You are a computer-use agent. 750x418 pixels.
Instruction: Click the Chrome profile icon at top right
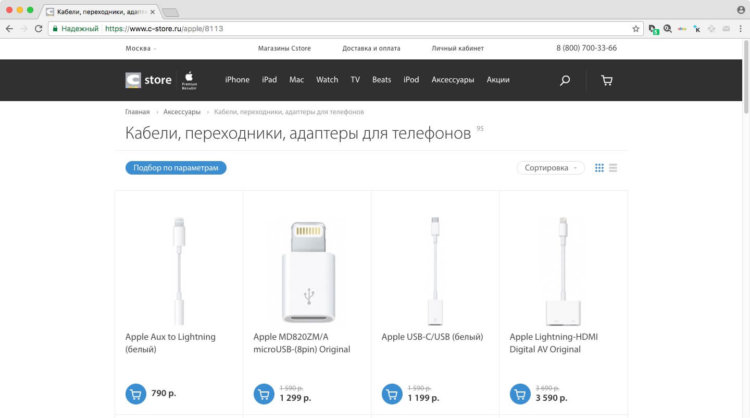(x=741, y=10)
